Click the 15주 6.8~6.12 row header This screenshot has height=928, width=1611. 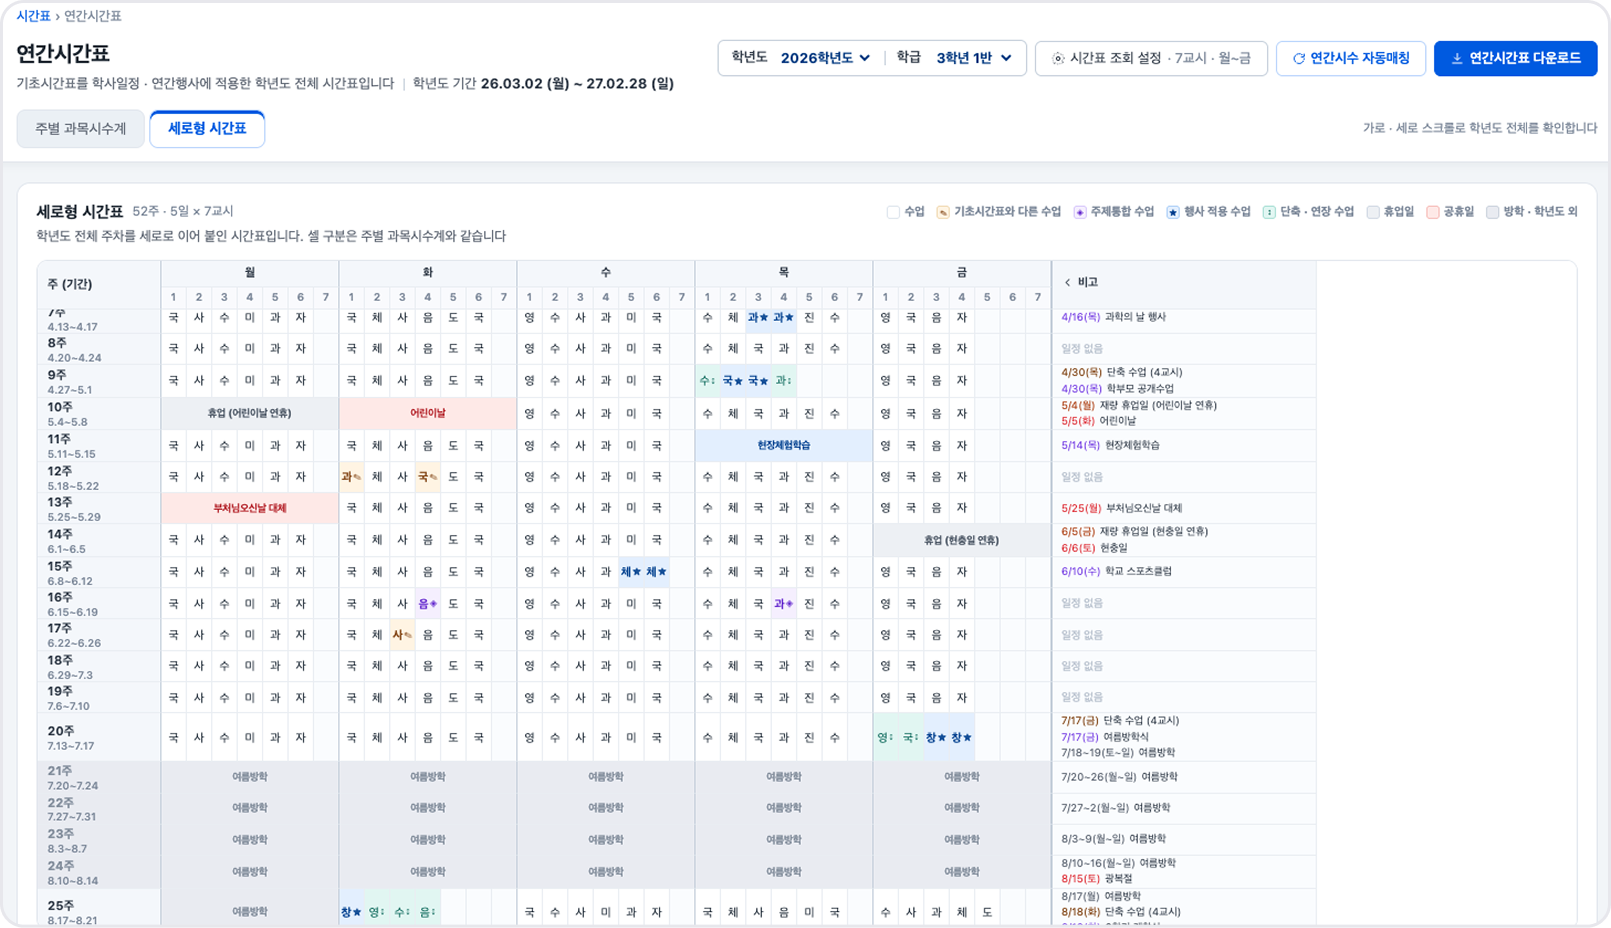click(x=98, y=573)
